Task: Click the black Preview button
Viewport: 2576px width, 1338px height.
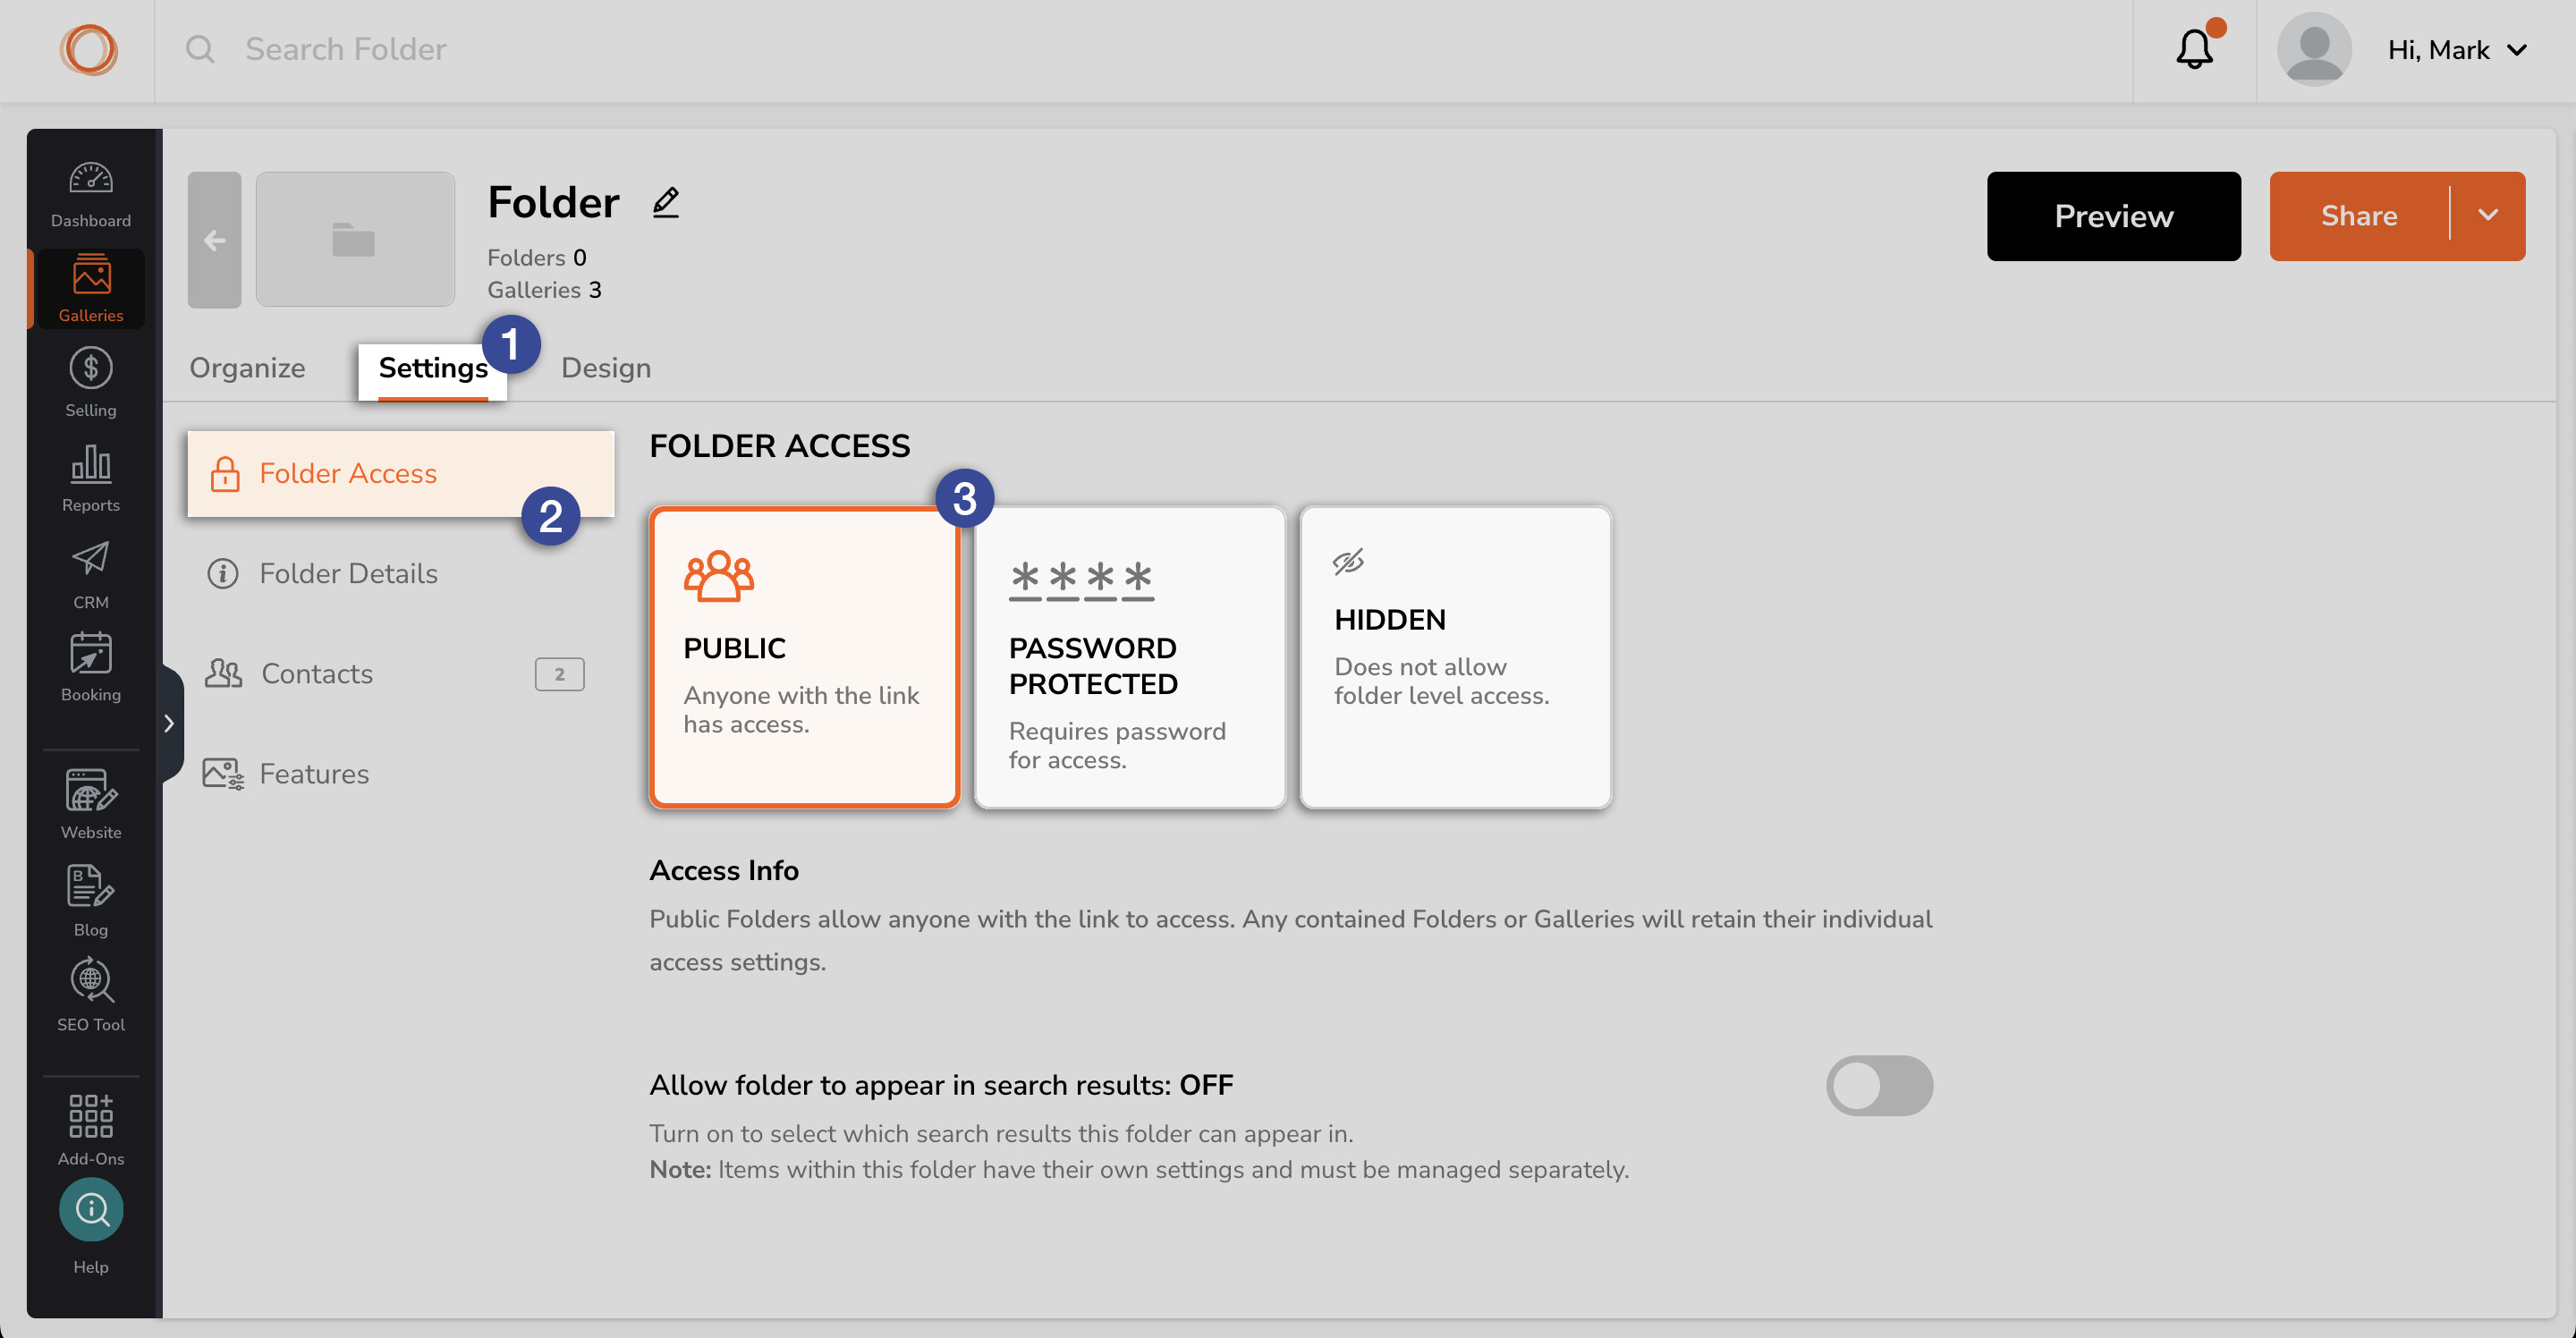Action: coord(2113,216)
